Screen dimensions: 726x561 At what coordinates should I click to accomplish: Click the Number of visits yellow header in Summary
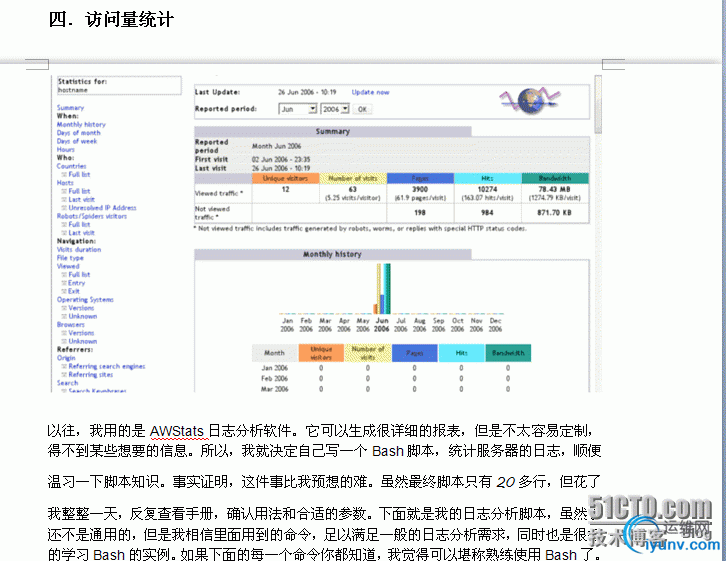click(x=353, y=178)
